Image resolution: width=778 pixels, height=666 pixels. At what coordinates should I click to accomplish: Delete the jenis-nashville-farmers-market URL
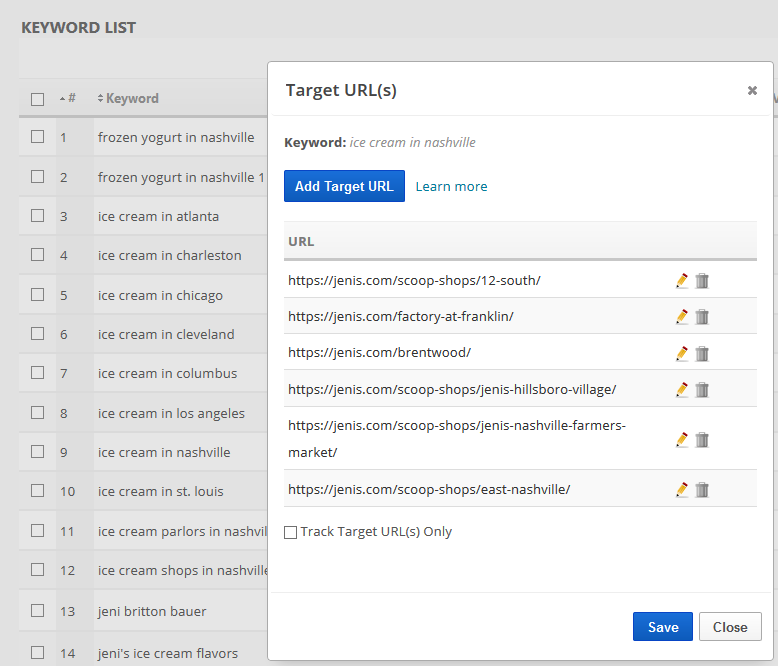[702, 439]
